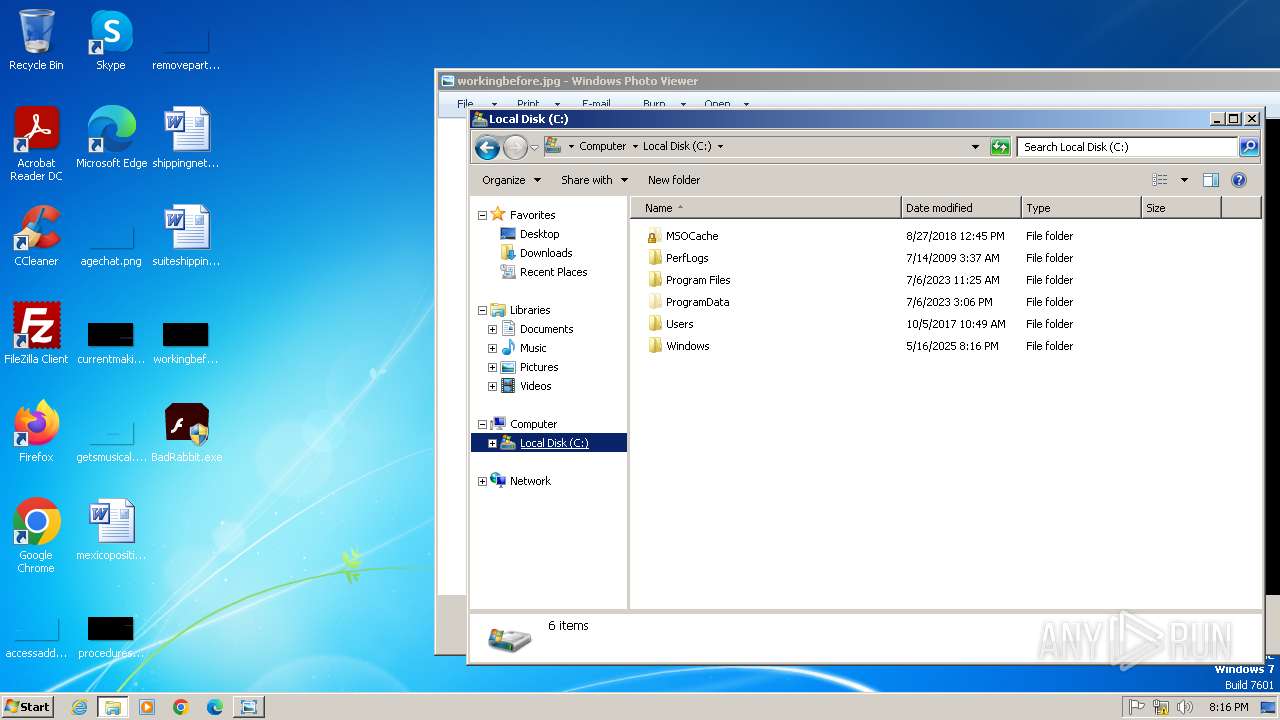Viewport: 1280px width, 720px height.
Task: Click the refresh button in address bar
Action: pyautogui.click(x=1000, y=147)
